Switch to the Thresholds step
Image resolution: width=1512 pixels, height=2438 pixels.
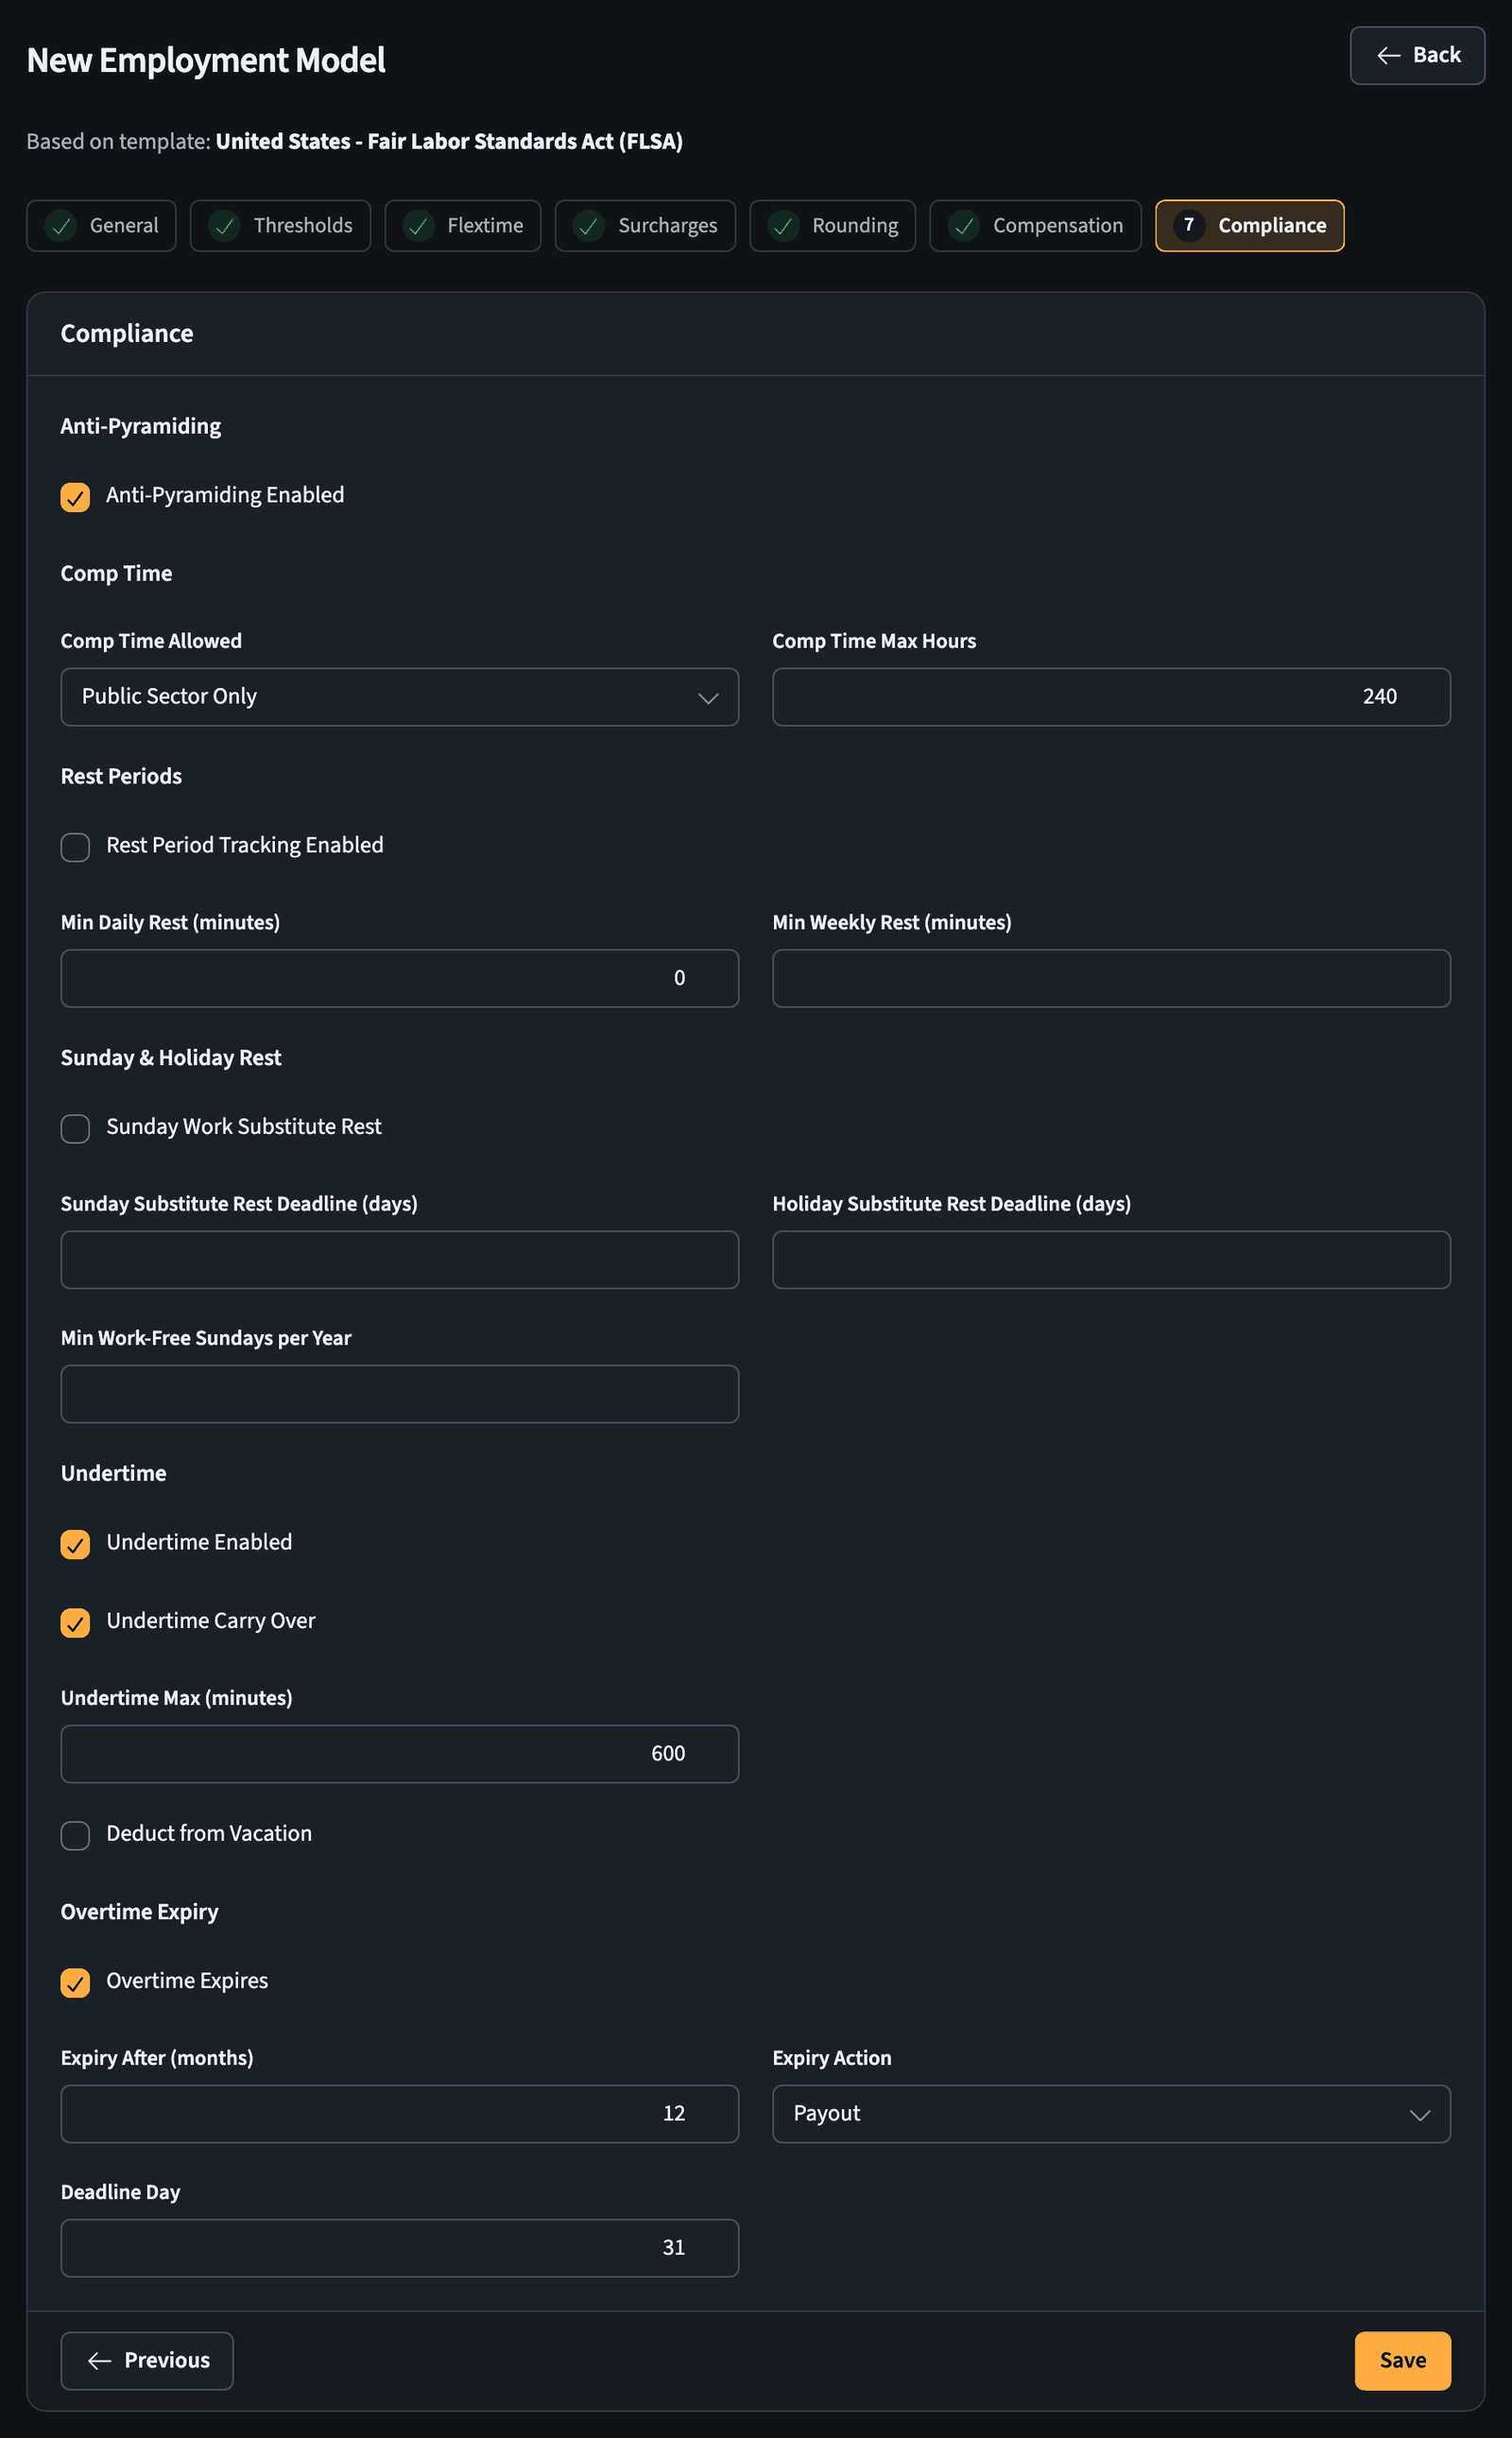[x=280, y=226]
